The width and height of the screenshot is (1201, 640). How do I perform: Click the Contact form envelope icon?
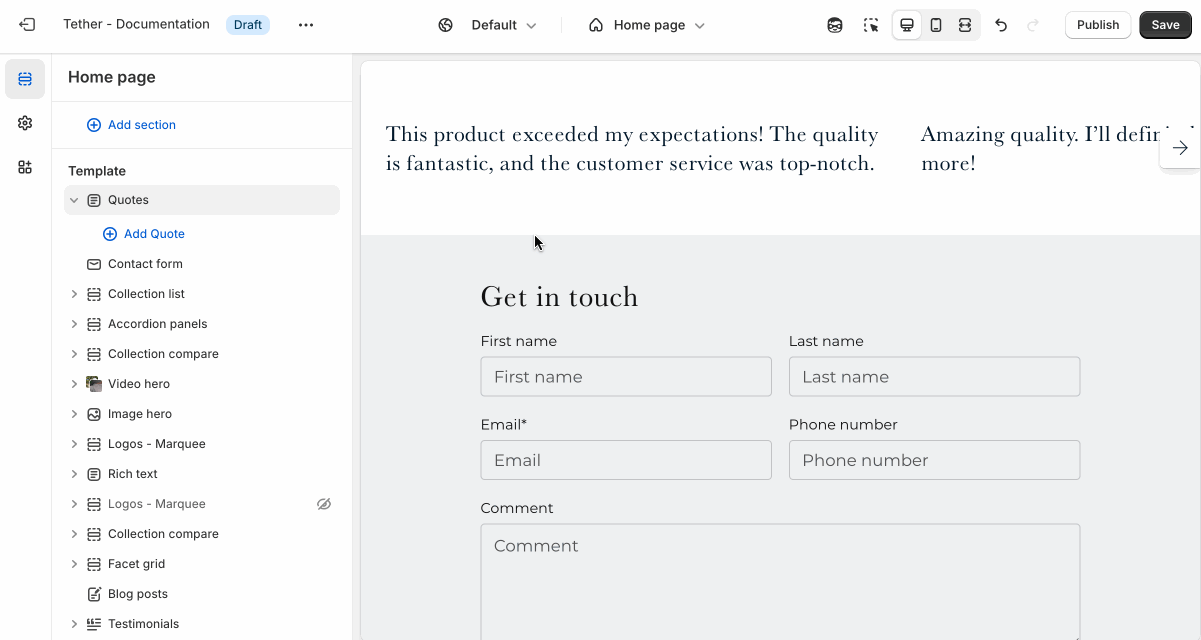pos(94,264)
